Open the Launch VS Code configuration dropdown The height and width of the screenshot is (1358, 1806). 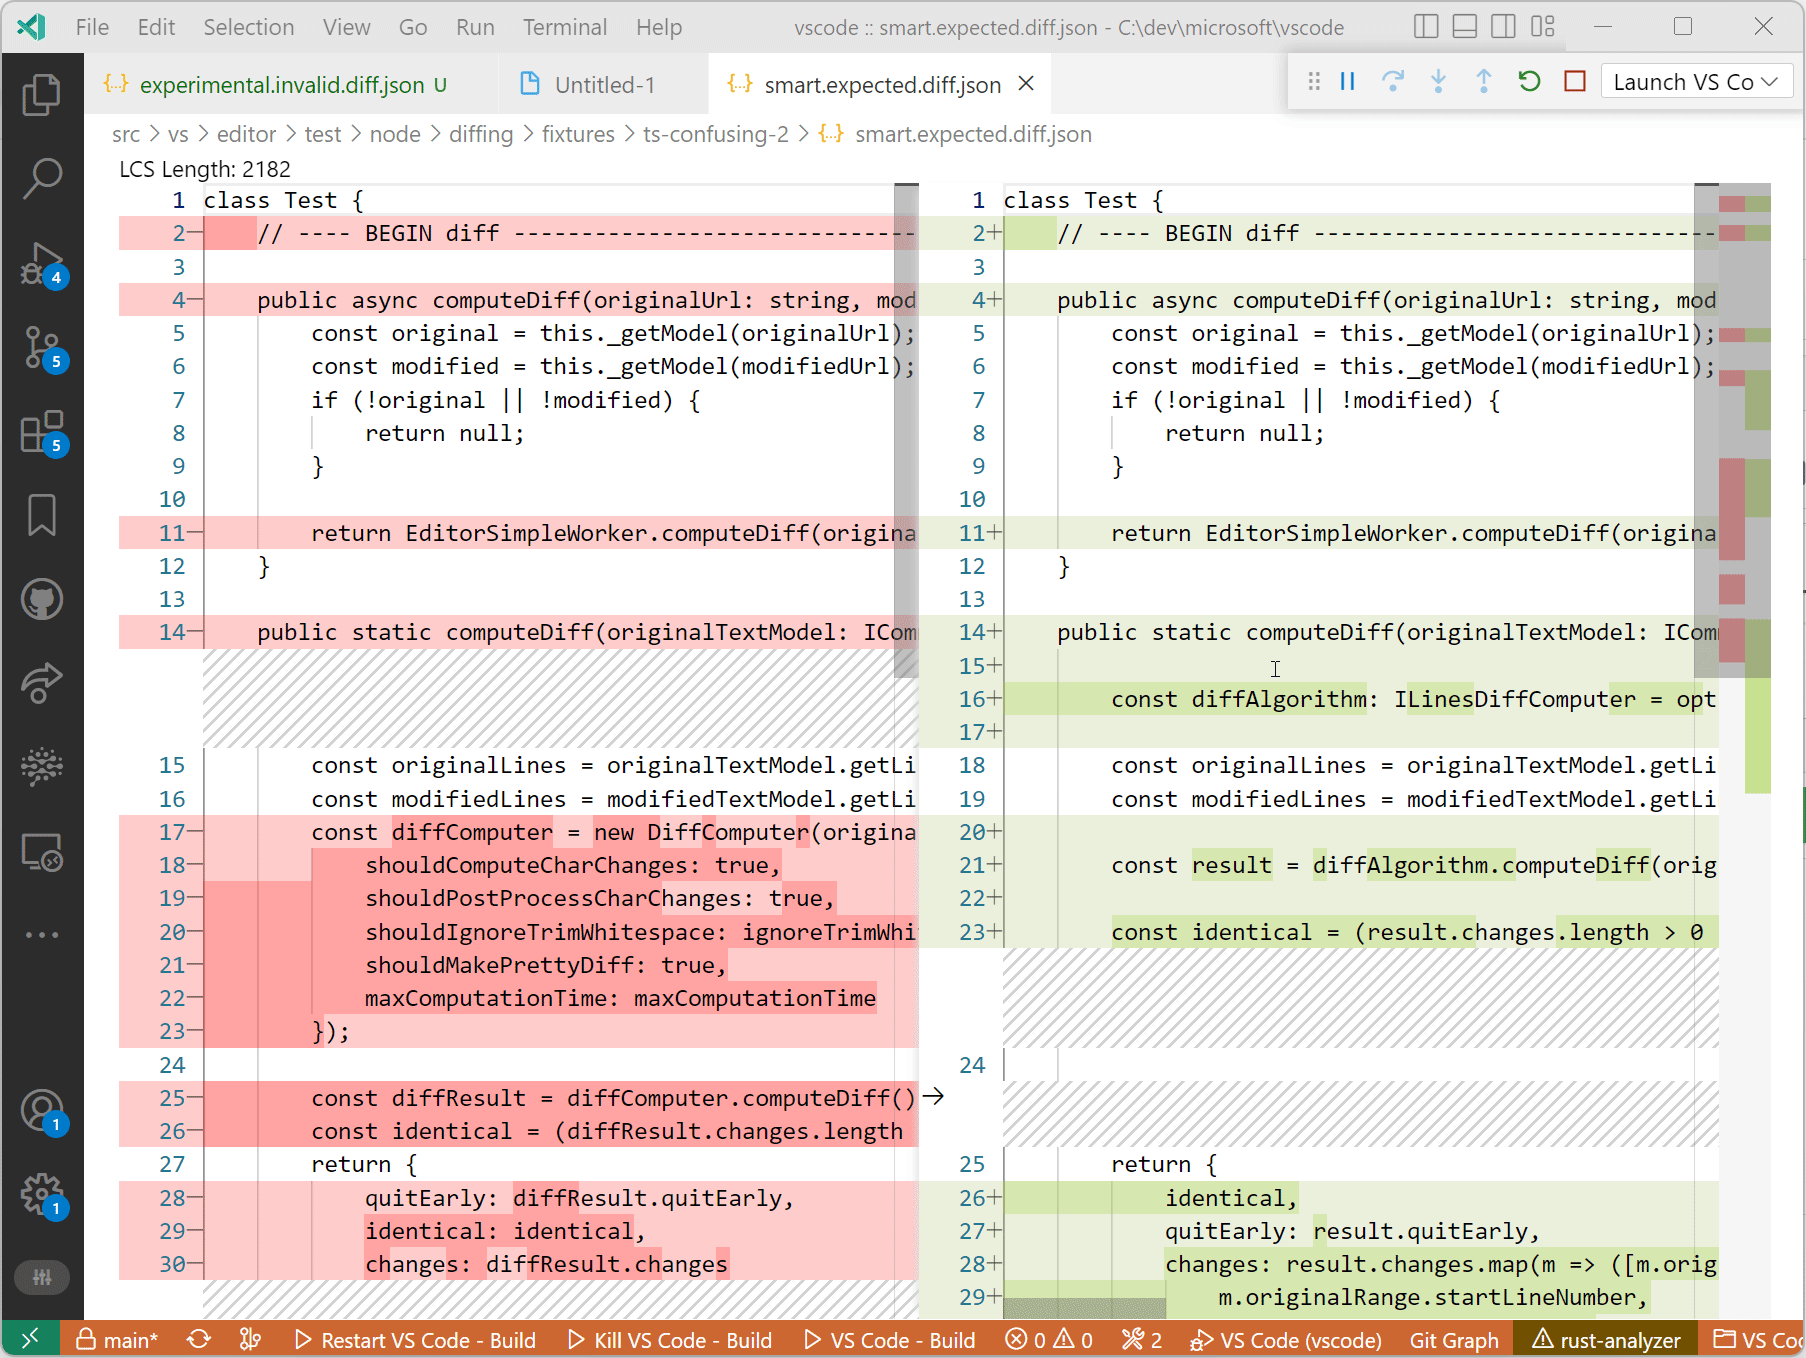[x=1696, y=82]
